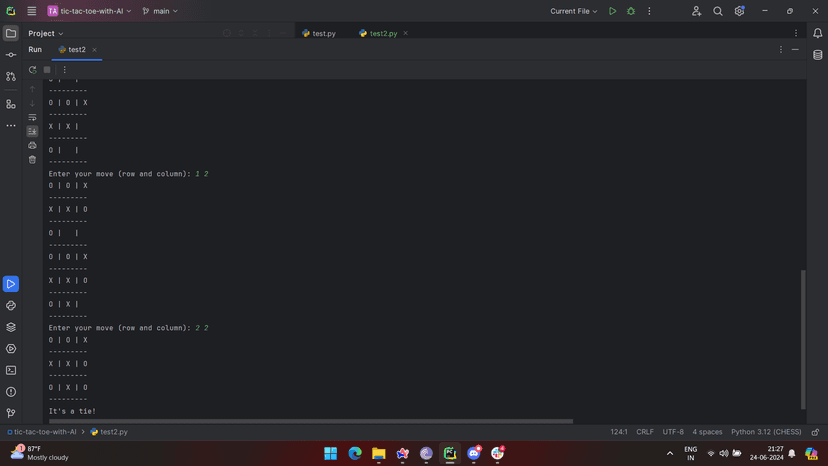
Task: Open the Terminal tool window
Action: (x=11, y=370)
